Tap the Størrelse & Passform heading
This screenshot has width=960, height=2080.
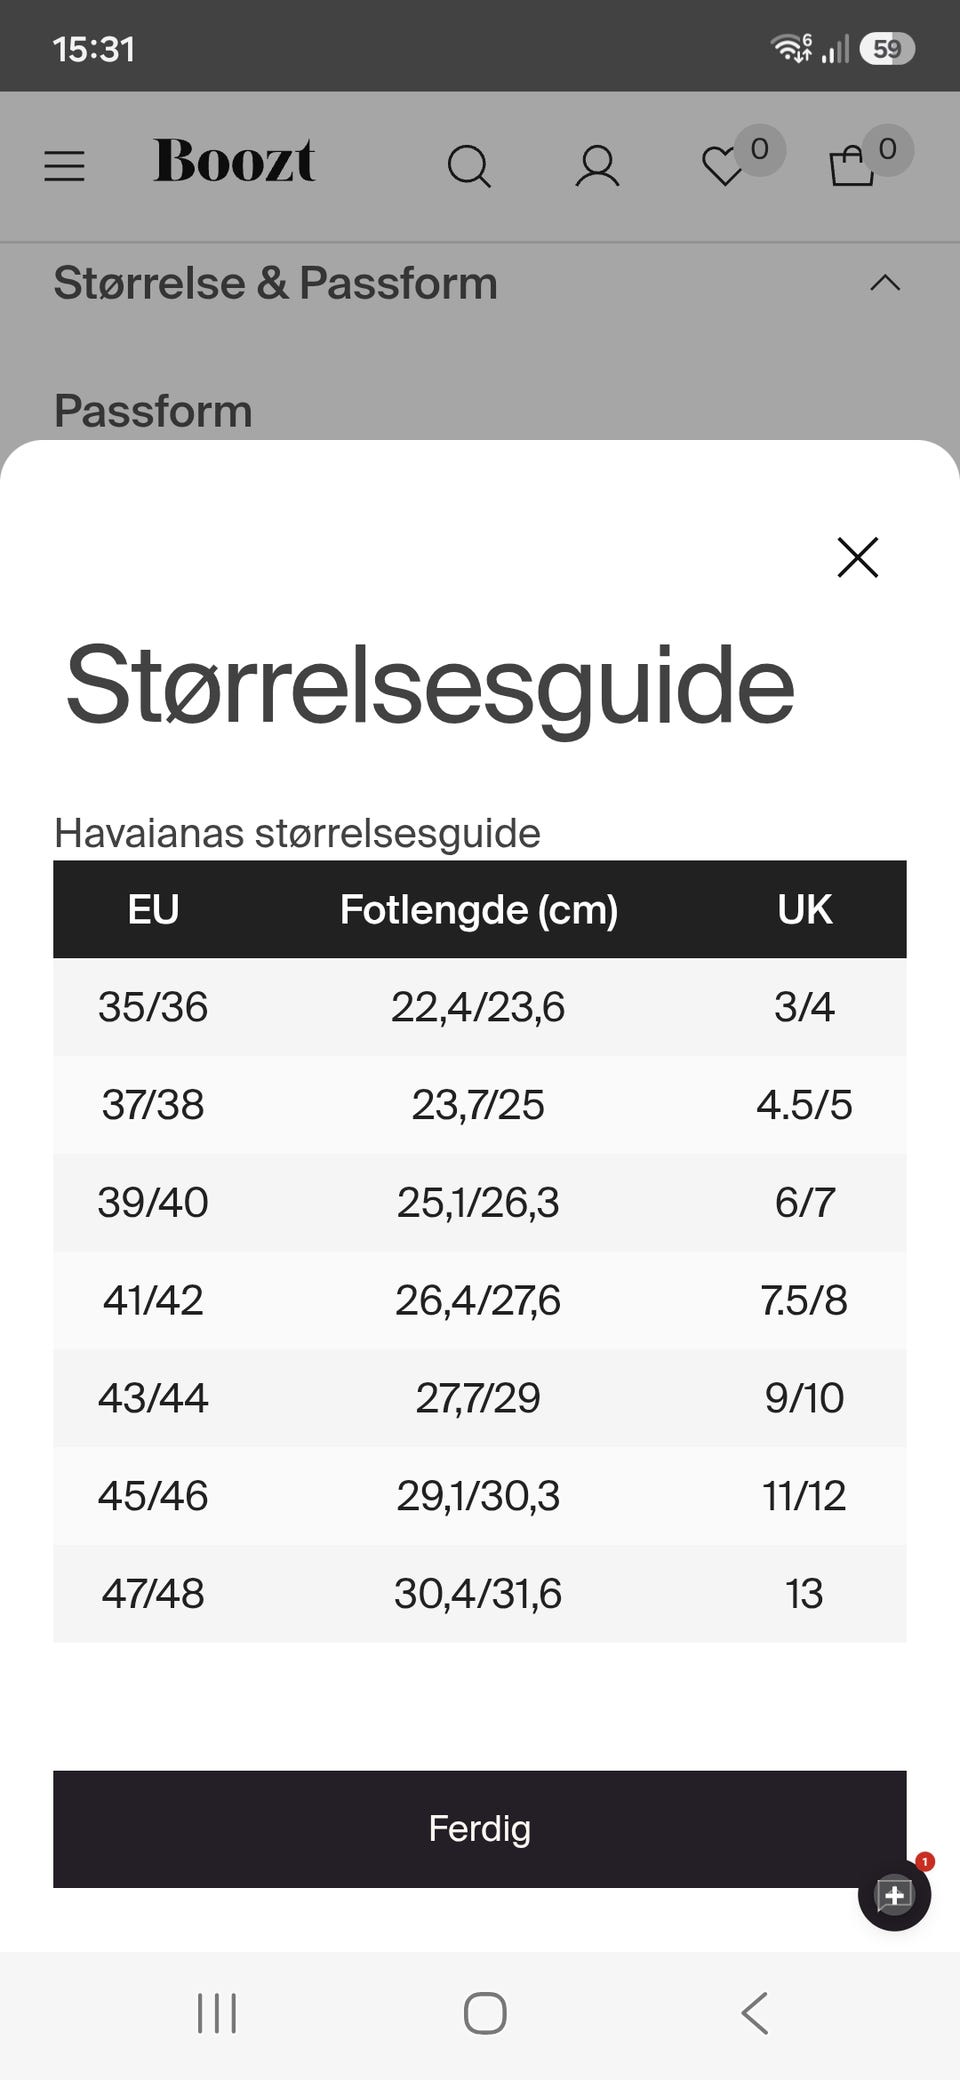[x=275, y=283]
